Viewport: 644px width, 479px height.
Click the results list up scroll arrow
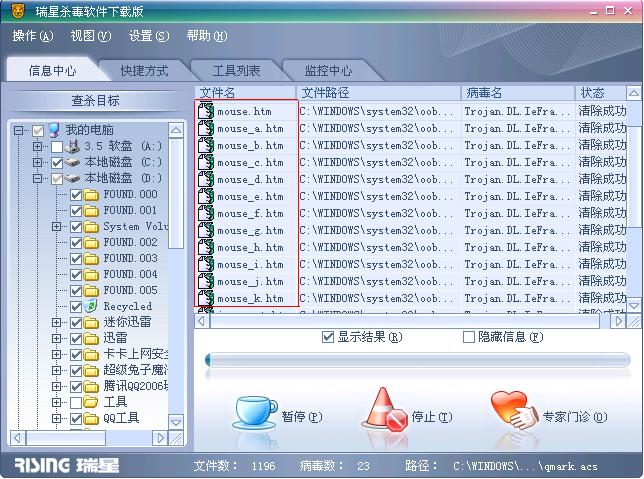(x=634, y=93)
